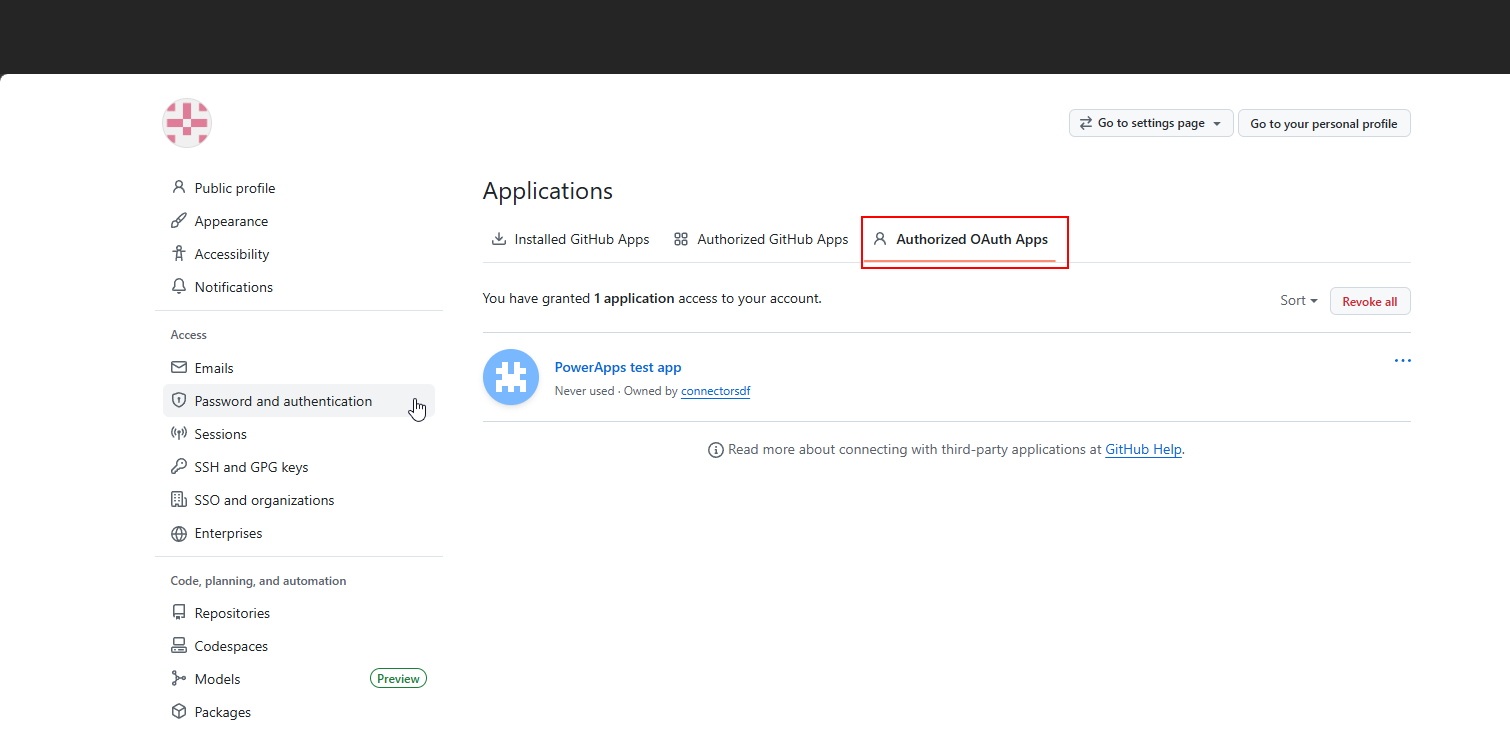Click the key icon beside SSH and GPG keys
1510x734 pixels.
tap(179, 467)
